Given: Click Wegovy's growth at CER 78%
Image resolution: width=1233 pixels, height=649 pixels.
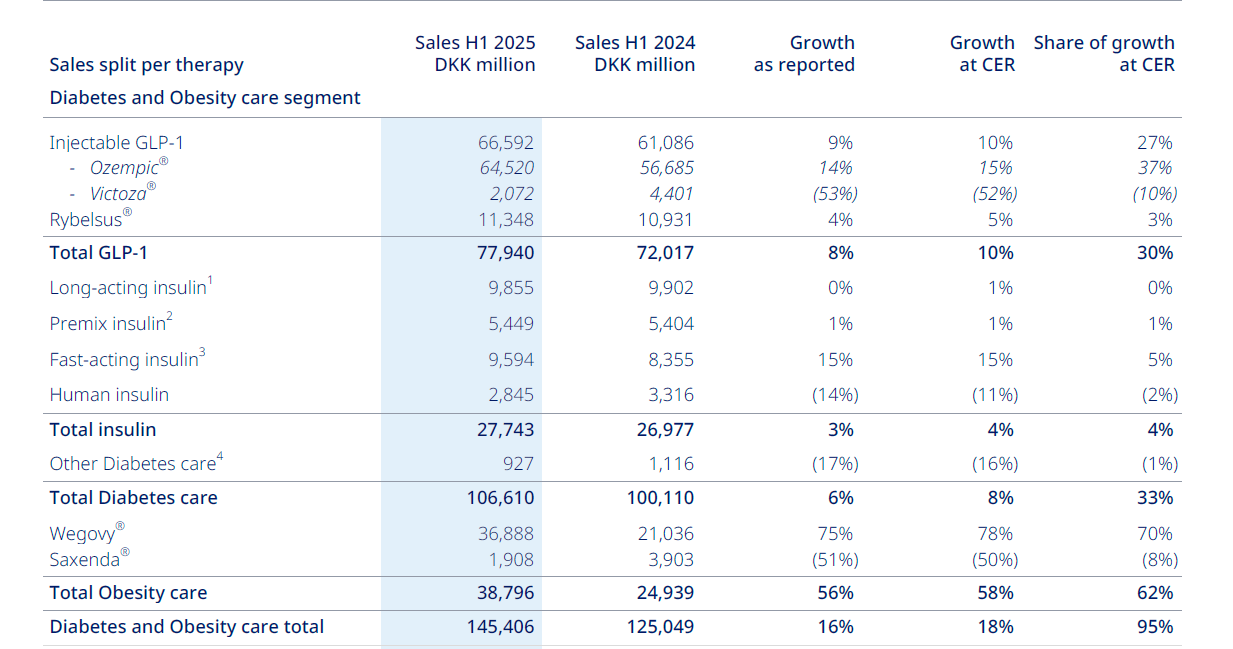Looking at the screenshot, I should point(995,535).
